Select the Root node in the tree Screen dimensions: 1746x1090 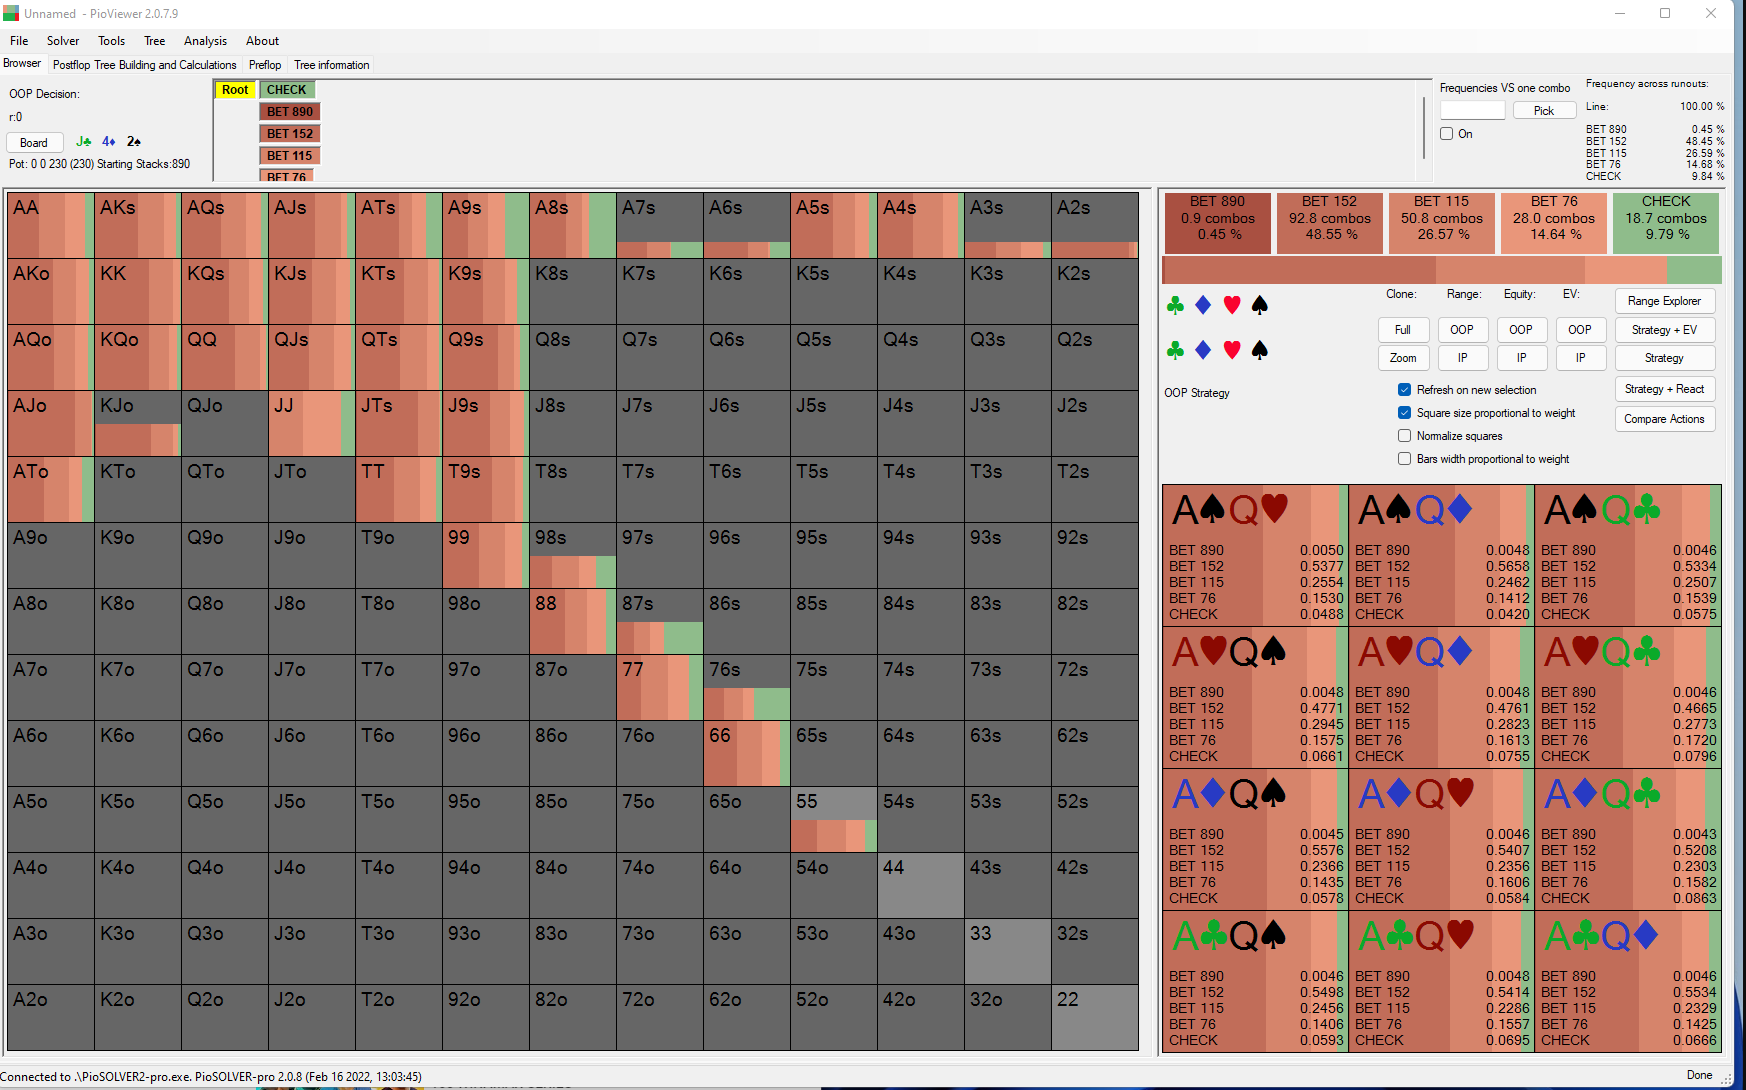[235, 90]
